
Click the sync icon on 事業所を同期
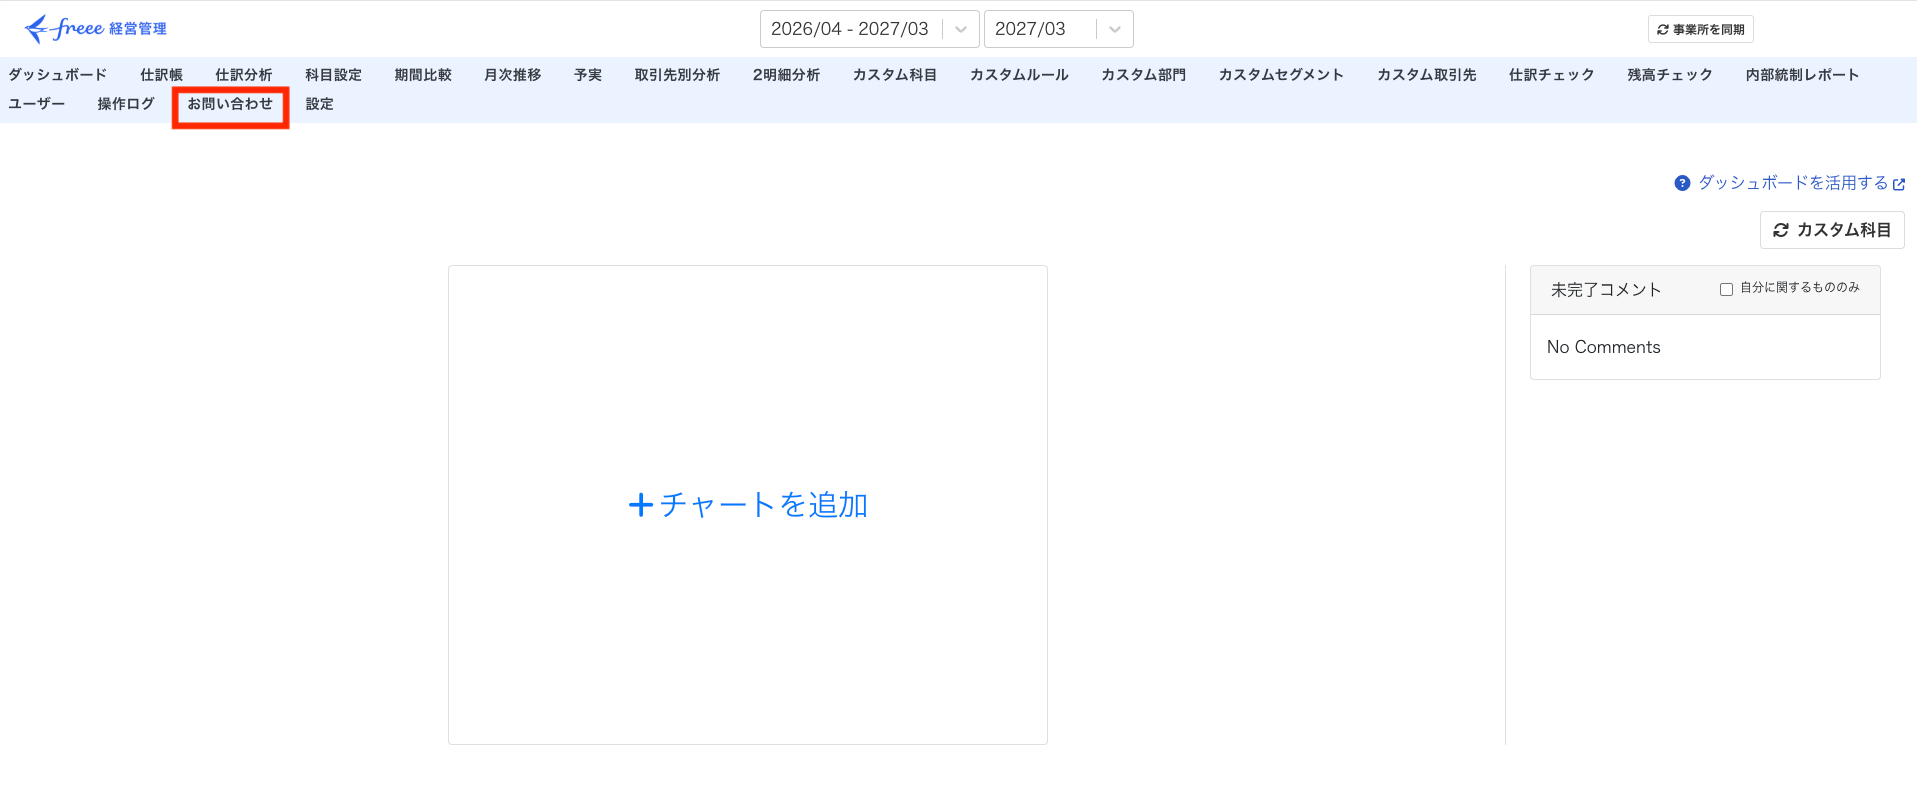(1663, 30)
